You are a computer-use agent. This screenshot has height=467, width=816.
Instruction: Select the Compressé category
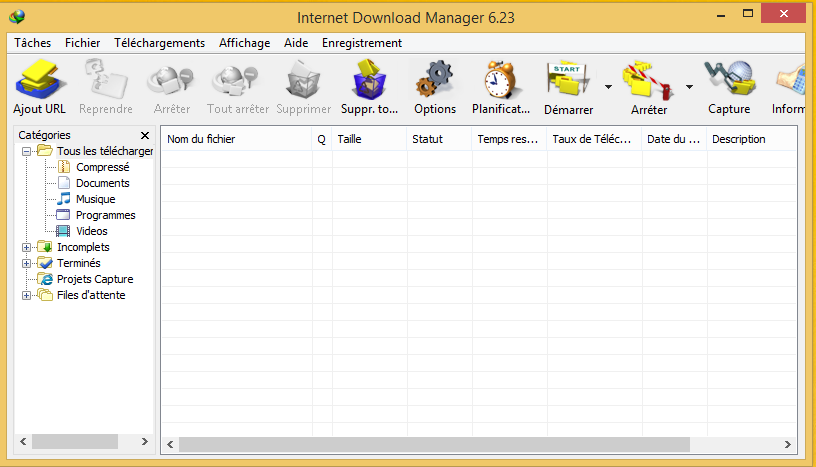[x=103, y=167]
